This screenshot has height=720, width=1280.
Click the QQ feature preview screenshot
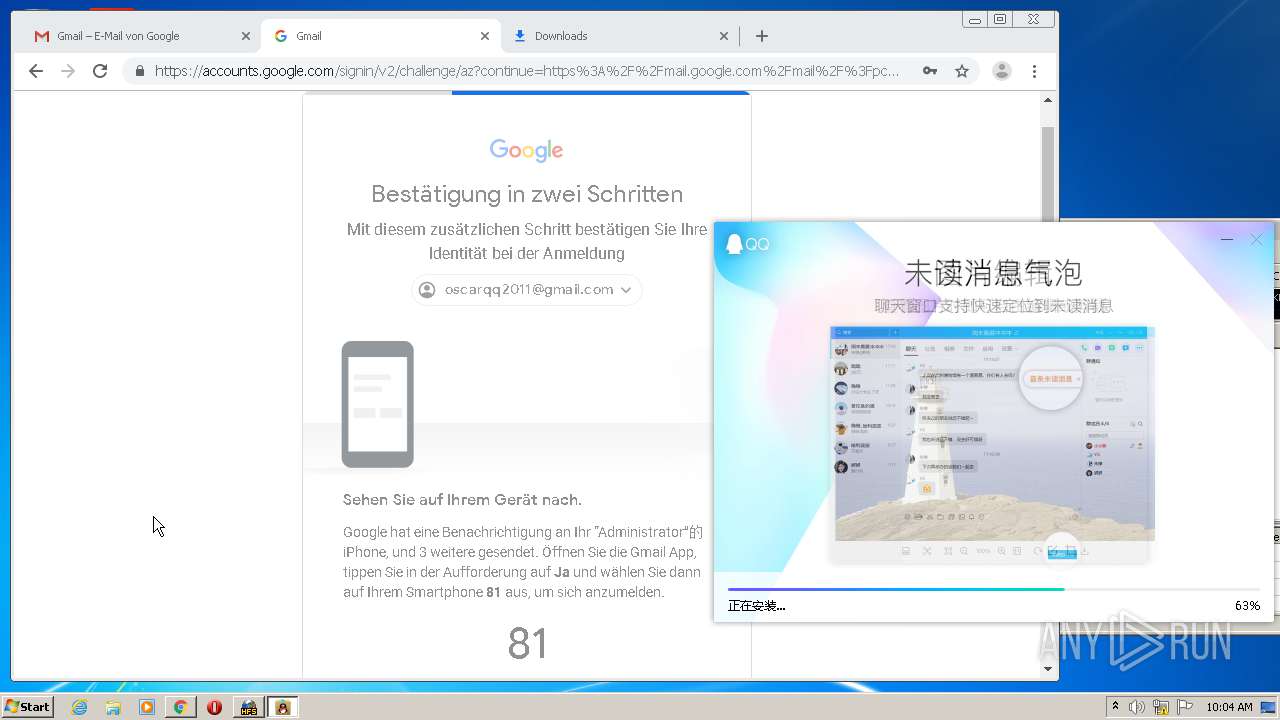click(992, 445)
